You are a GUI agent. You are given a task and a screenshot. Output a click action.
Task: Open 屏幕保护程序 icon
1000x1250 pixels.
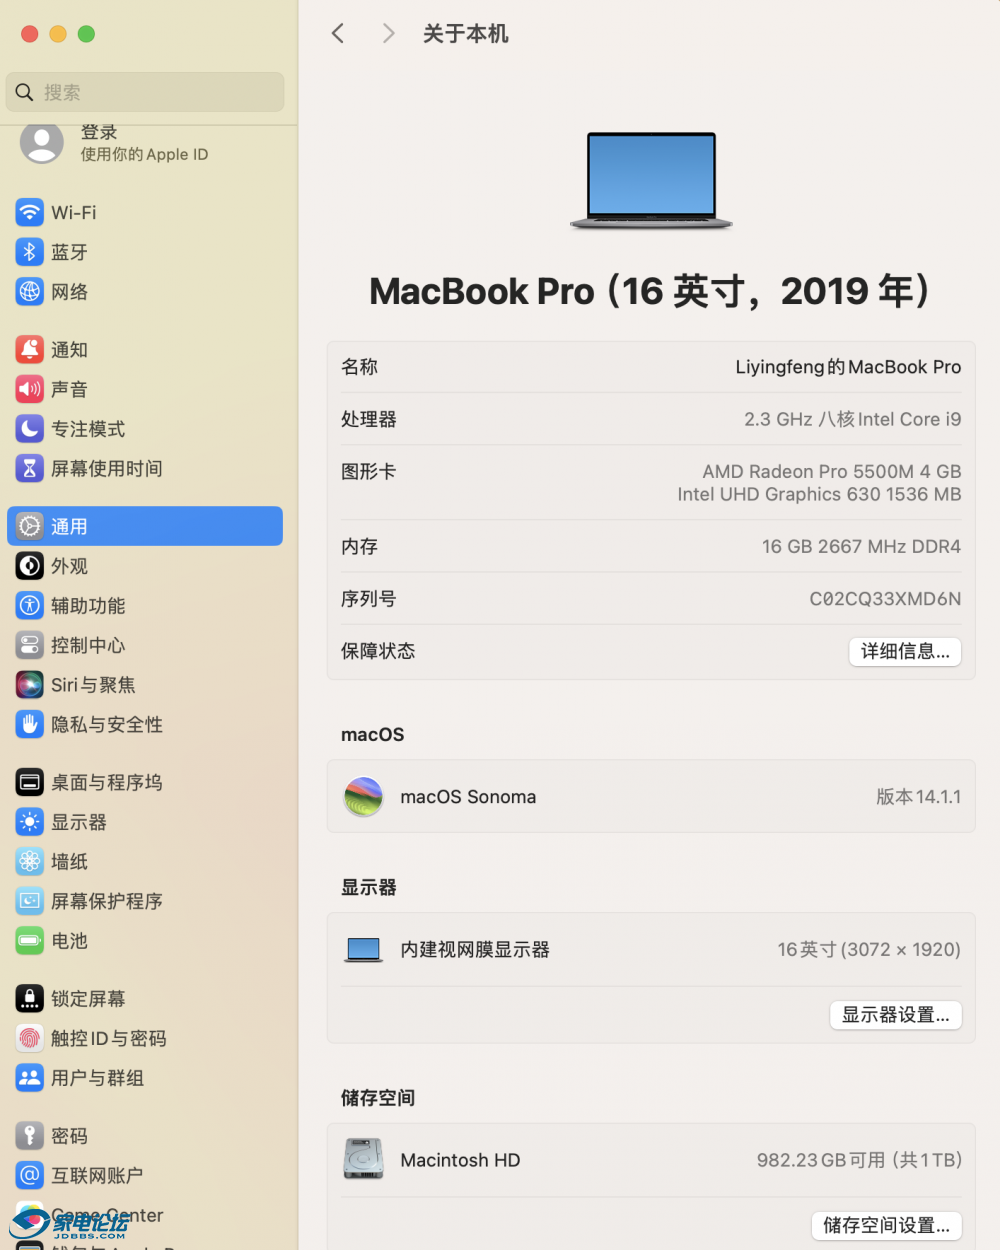coord(30,901)
